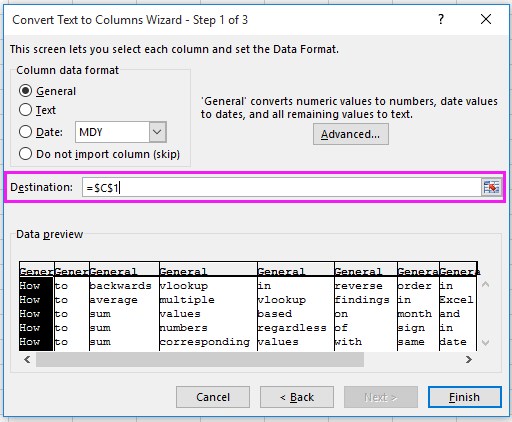Image resolution: width=512 pixels, height=422 pixels.
Task: Click inside the Destination input field
Action: [x=282, y=187]
